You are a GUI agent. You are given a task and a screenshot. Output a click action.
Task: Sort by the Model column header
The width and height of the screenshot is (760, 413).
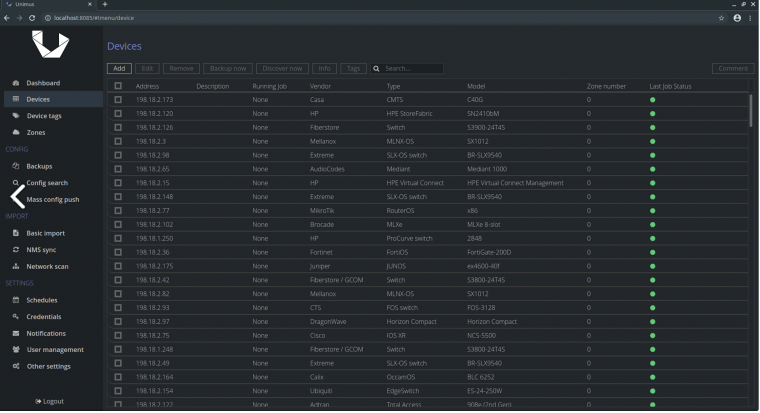(476, 86)
